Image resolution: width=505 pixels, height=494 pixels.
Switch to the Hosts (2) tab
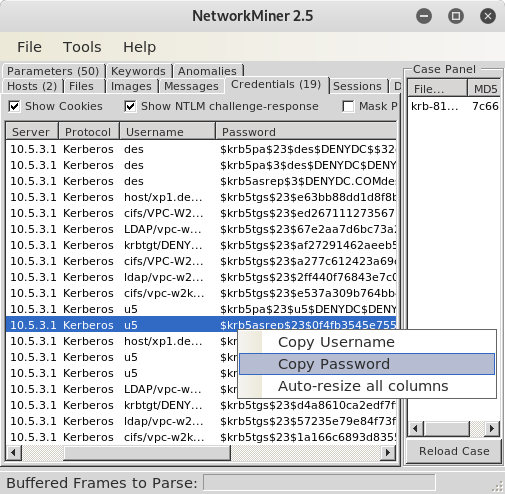tap(32, 86)
